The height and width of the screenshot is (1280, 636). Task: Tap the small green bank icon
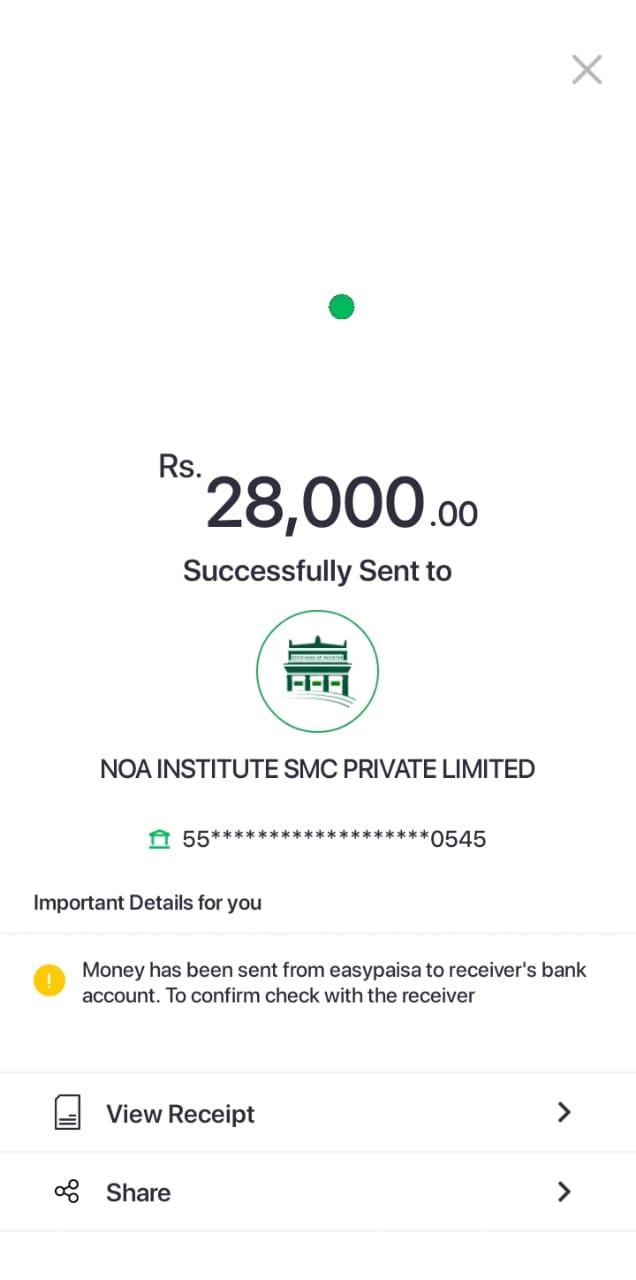(159, 839)
